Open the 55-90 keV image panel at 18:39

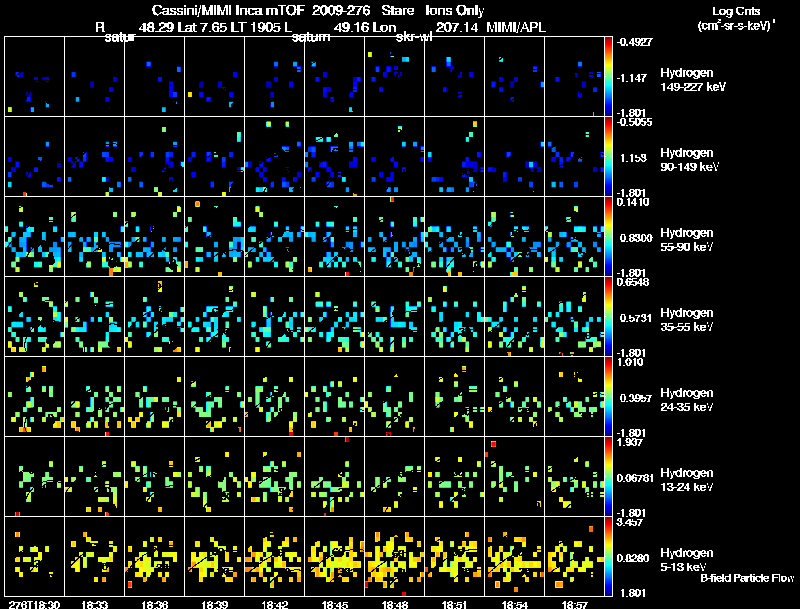[215, 237]
